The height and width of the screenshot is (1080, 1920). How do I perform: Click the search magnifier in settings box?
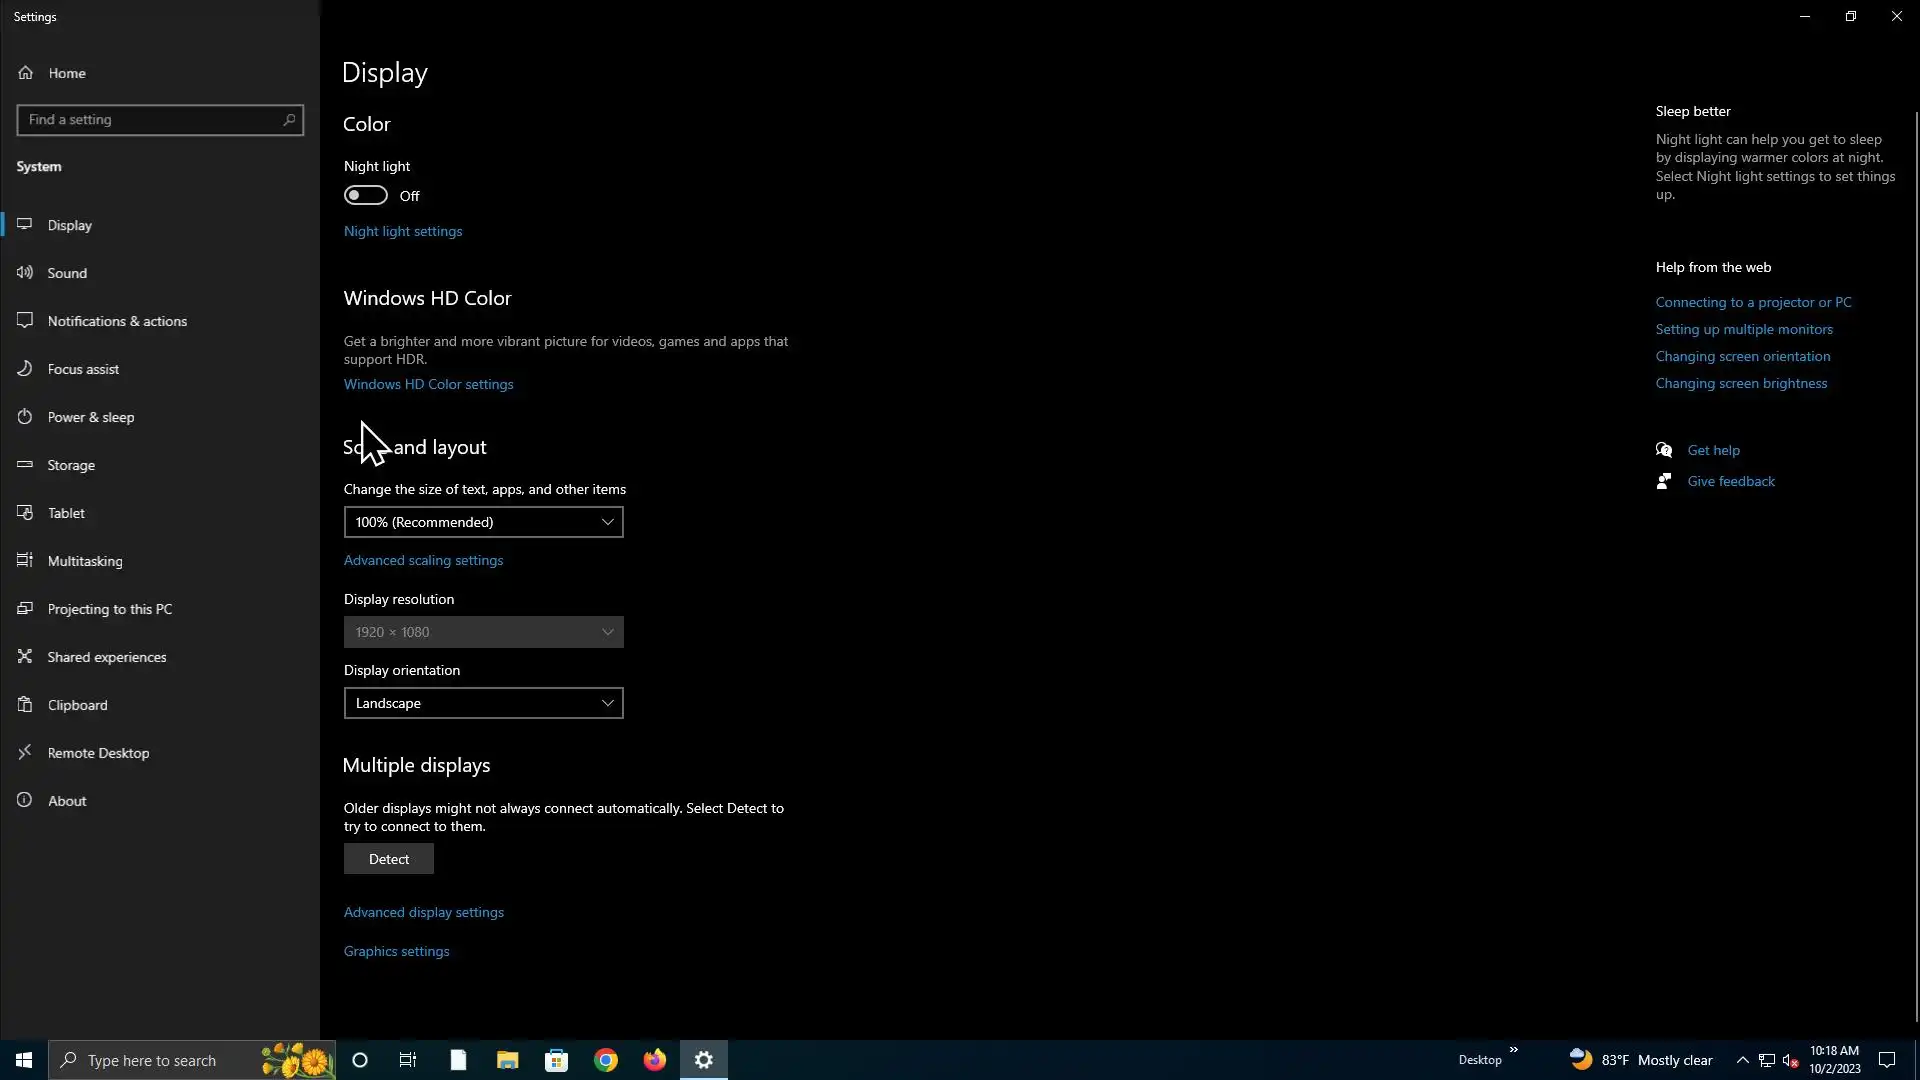pos(289,120)
